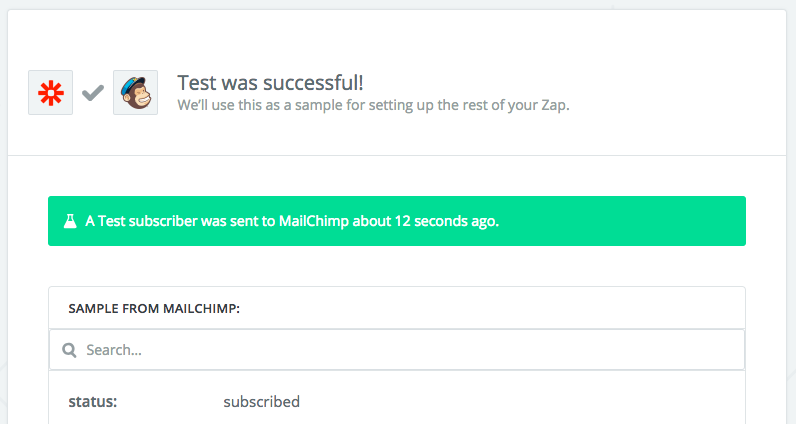Click the word 'Test' in main heading

197,83
